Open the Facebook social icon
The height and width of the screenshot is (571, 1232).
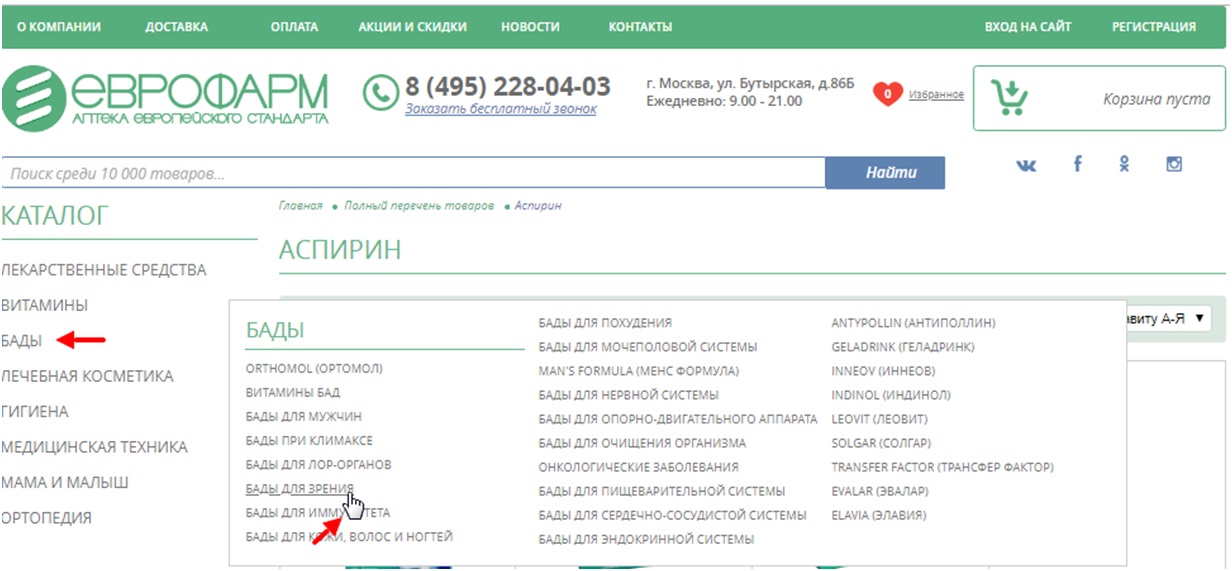click(x=1078, y=164)
